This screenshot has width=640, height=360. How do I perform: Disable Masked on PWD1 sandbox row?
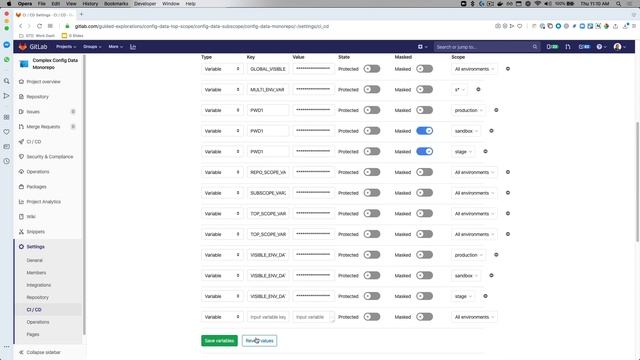point(424,131)
